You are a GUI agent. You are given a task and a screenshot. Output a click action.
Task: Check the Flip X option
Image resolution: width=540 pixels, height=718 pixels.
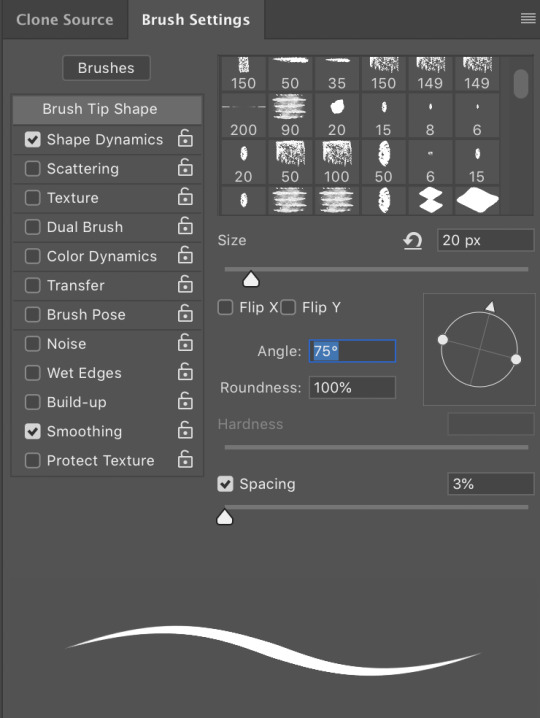[x=225, y=307]
